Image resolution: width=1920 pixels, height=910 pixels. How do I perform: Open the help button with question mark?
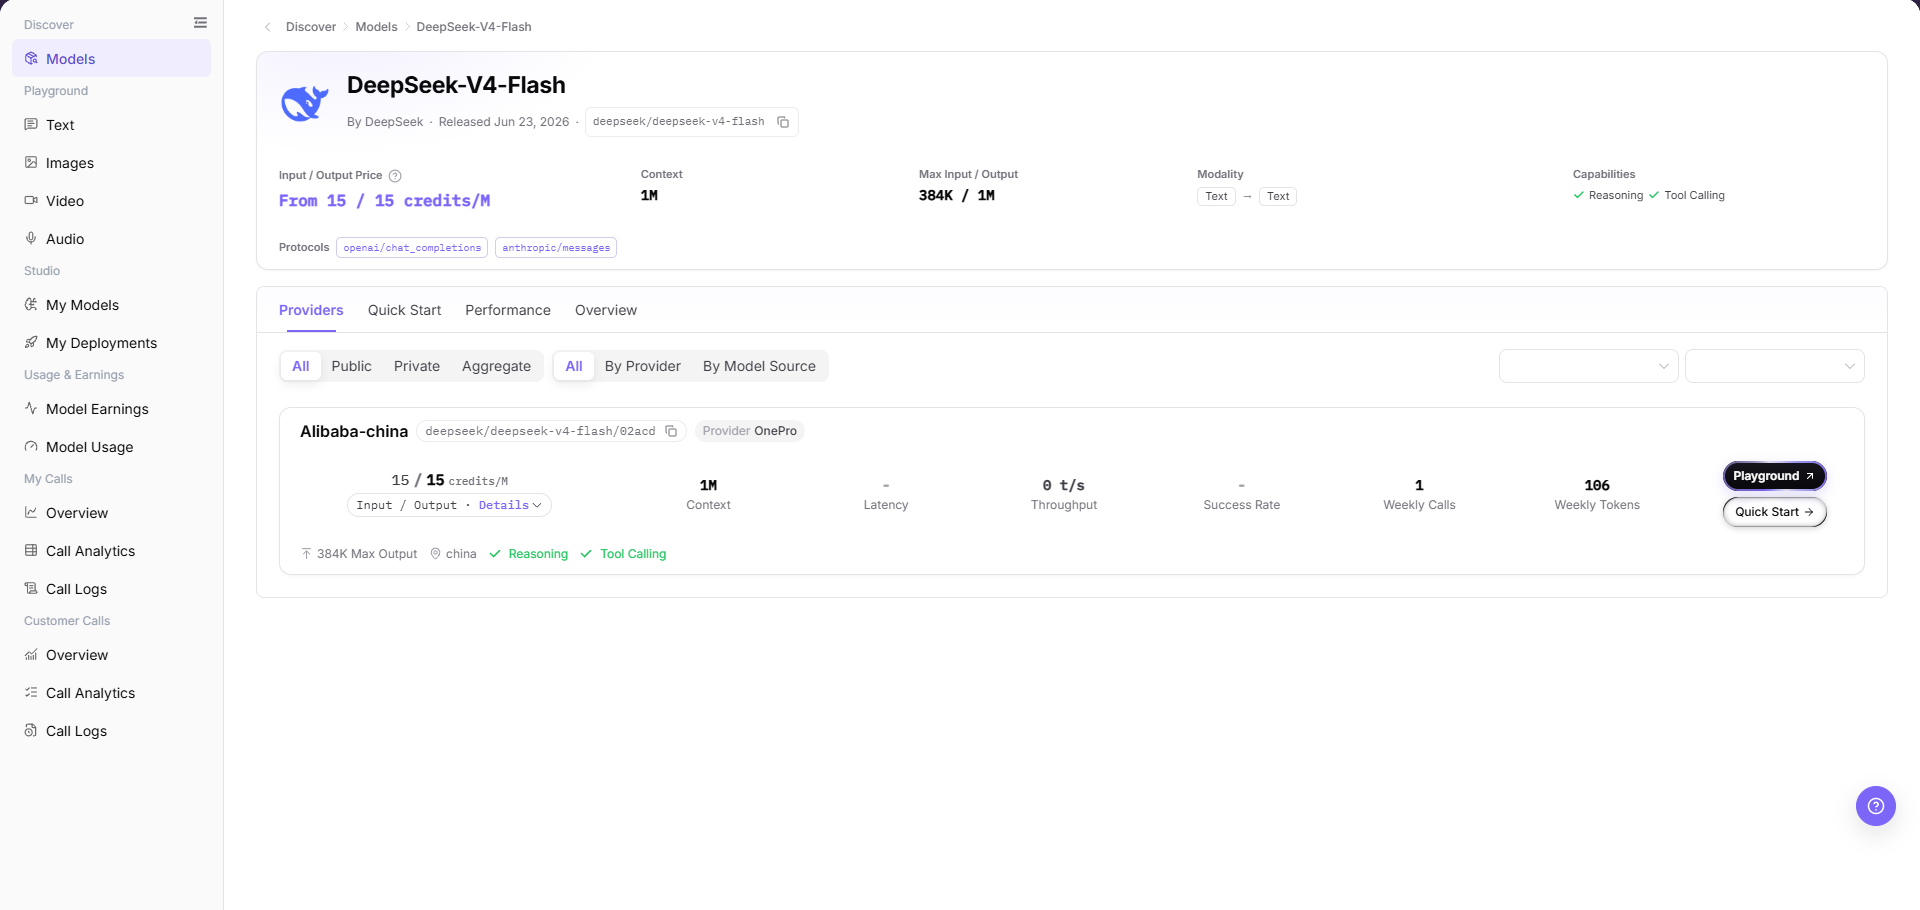tap(1875, 806)
